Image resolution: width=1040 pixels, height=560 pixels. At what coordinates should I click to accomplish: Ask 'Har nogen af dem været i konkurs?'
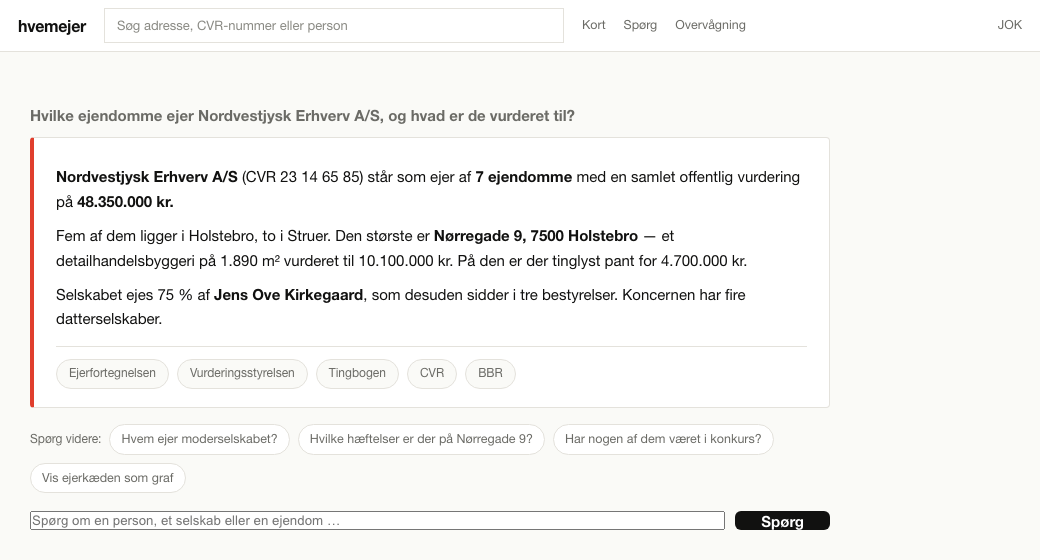tap(663, 439)
